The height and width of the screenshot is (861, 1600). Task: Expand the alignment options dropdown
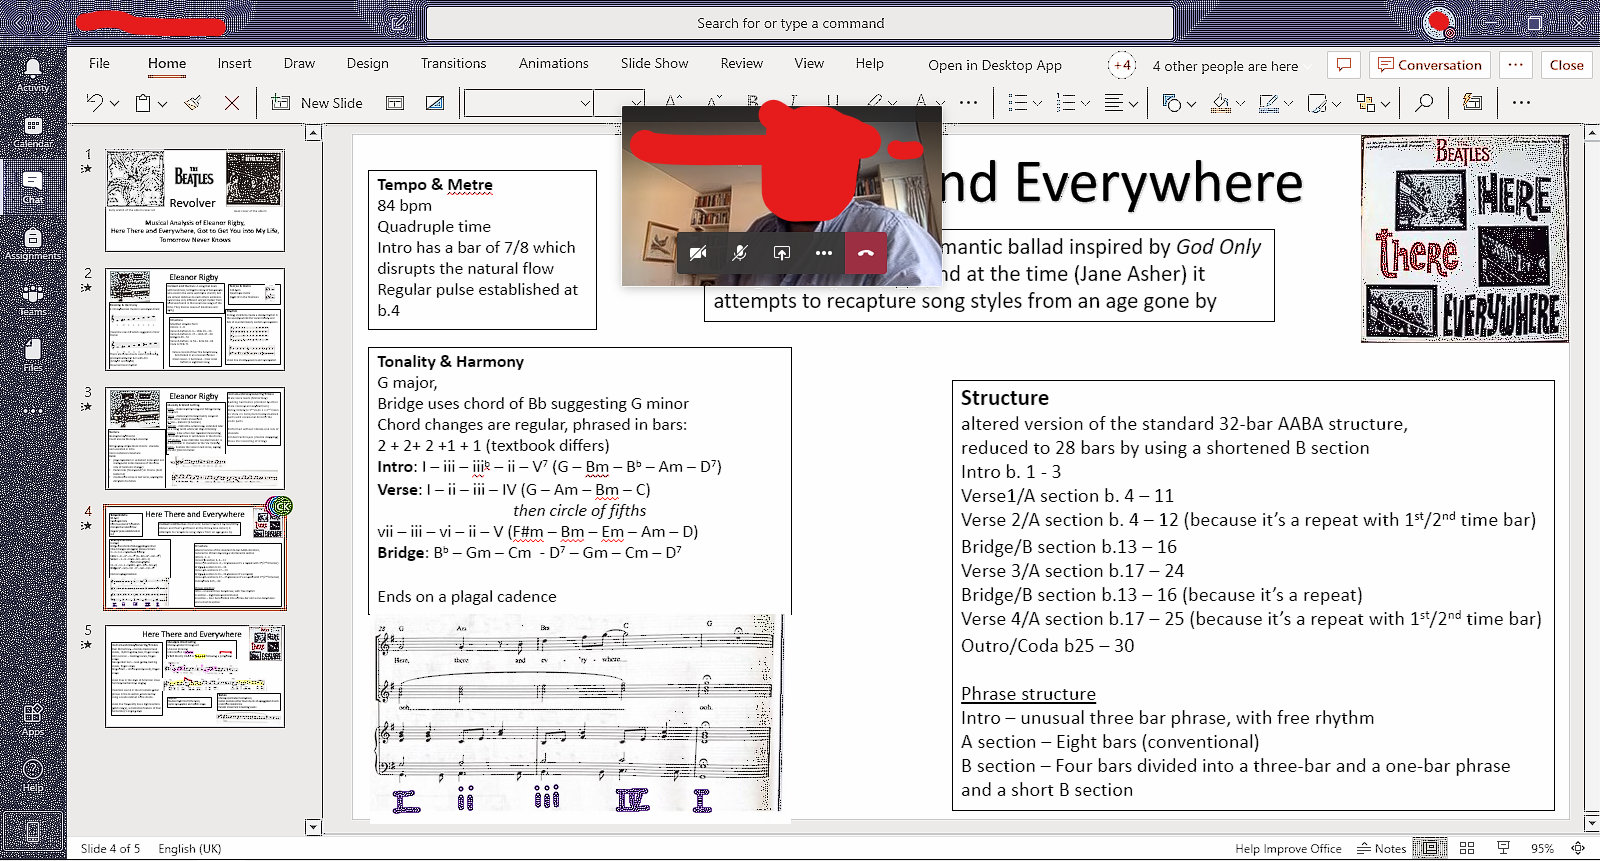coord(1133,103)
